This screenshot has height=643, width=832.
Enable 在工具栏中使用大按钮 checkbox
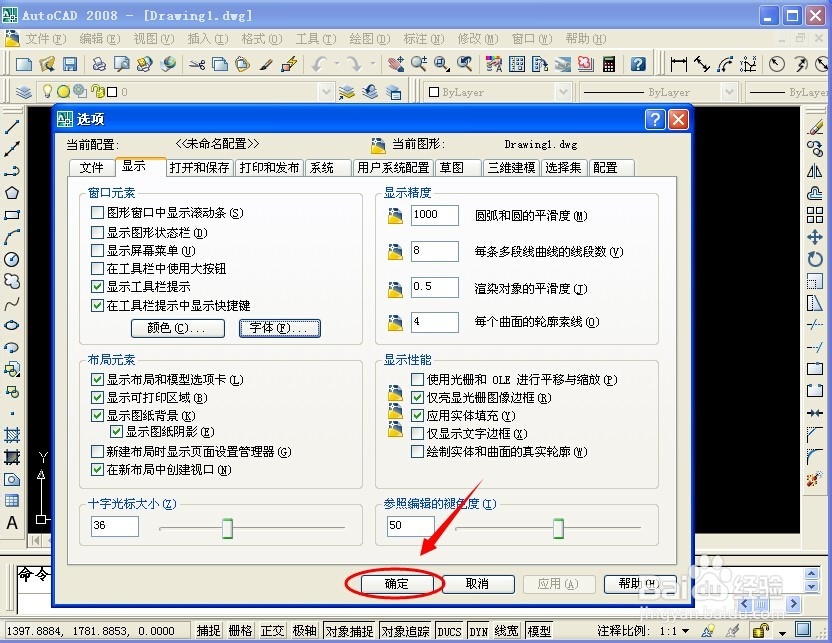click(x=97, y=268)
